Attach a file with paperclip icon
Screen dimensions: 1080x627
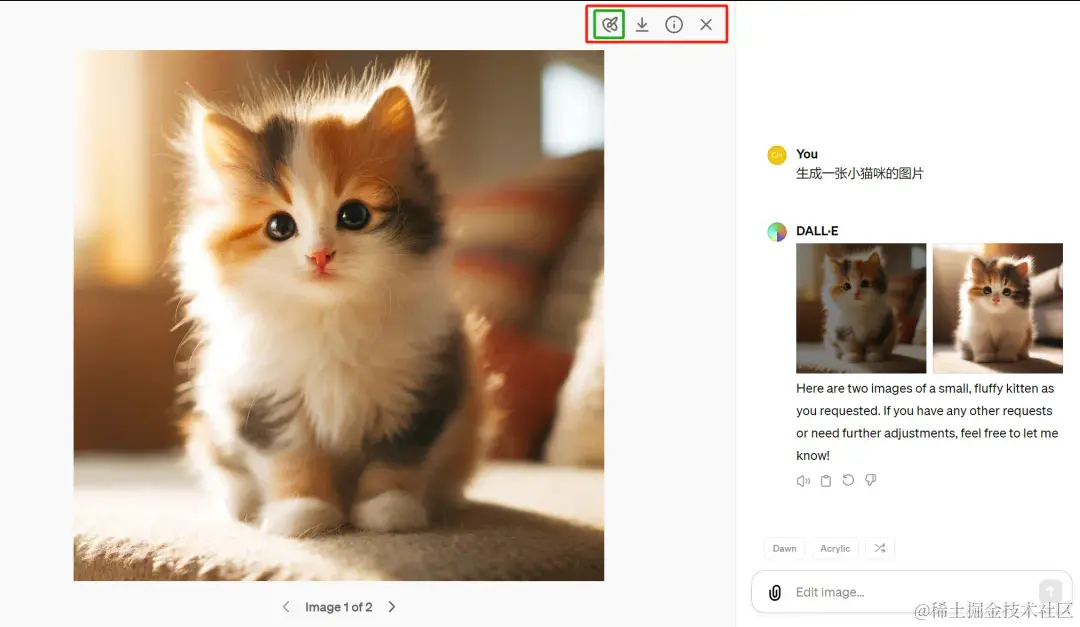click(775, 593)
